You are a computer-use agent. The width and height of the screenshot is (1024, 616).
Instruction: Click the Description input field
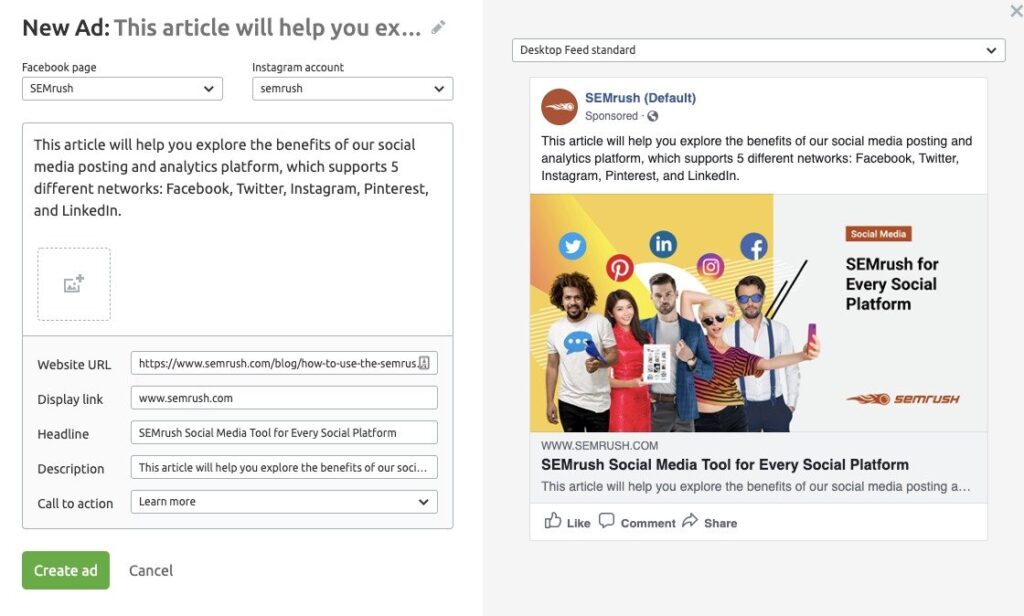tap(284, 467)
